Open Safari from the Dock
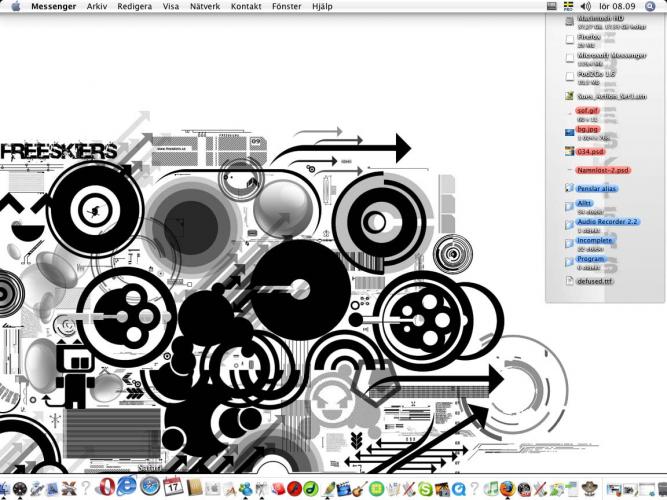The image size is (667, 500). click(x=149, y=487)
